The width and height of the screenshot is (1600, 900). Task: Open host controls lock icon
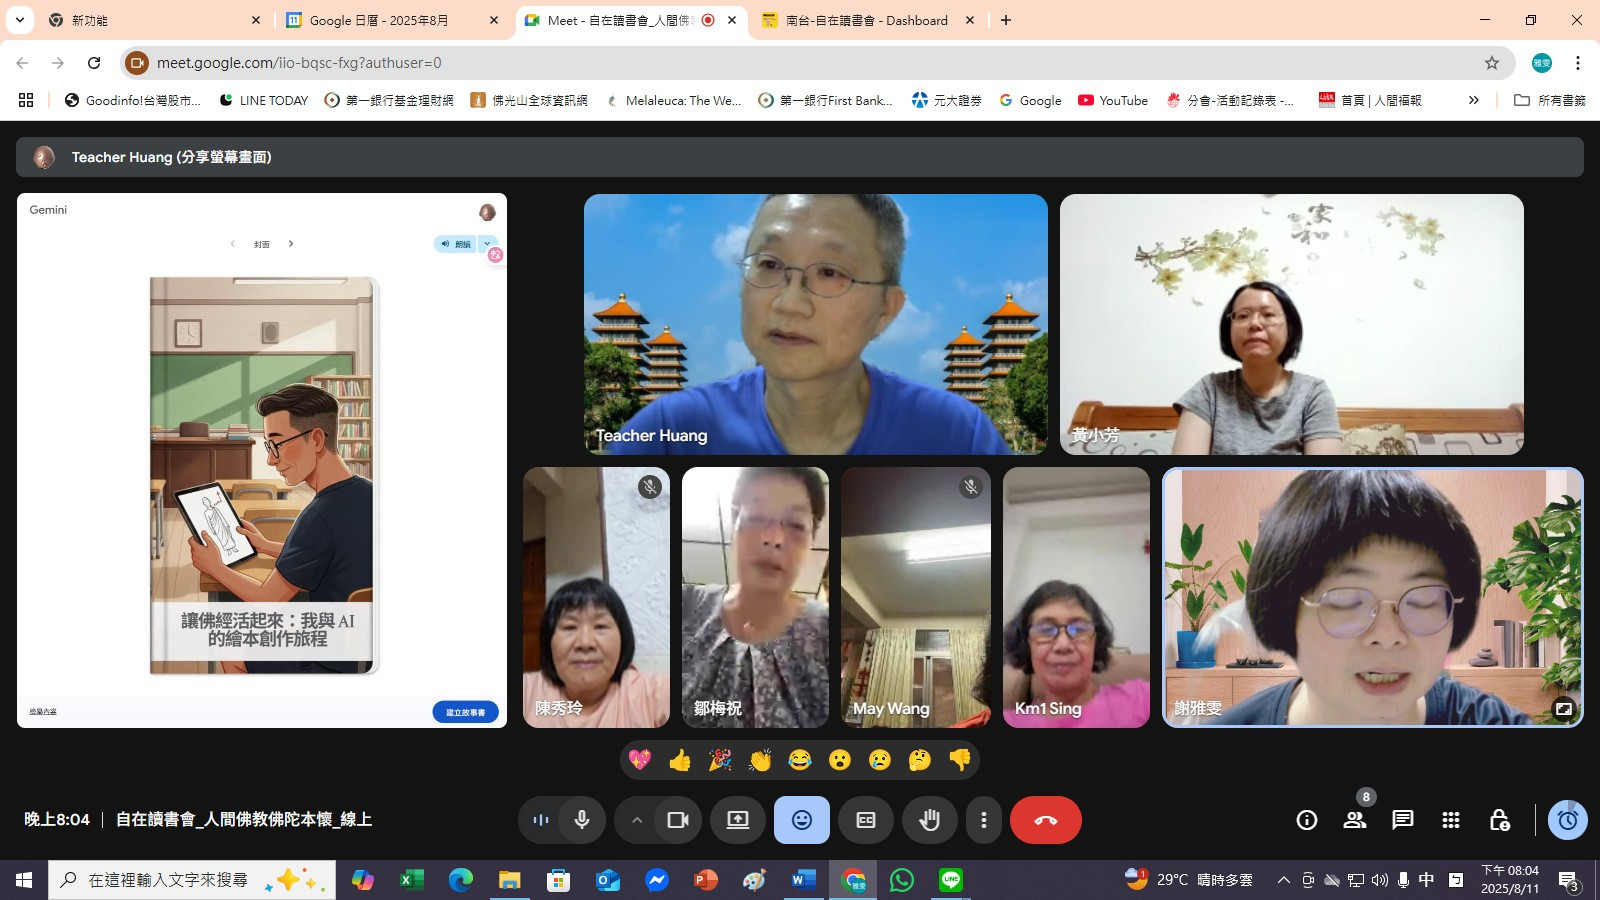pos(1499,820)
